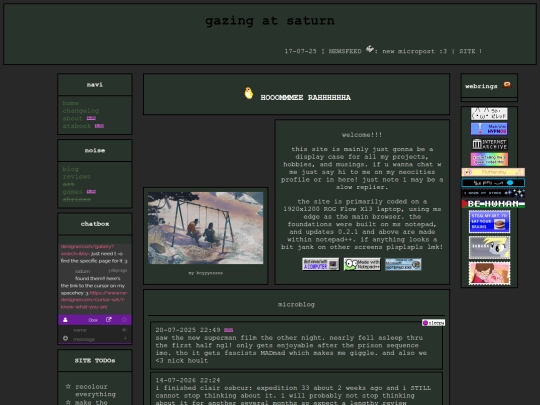
Task: Click the chatbox refresh circle icon
Action: click(x=124, y=320)
